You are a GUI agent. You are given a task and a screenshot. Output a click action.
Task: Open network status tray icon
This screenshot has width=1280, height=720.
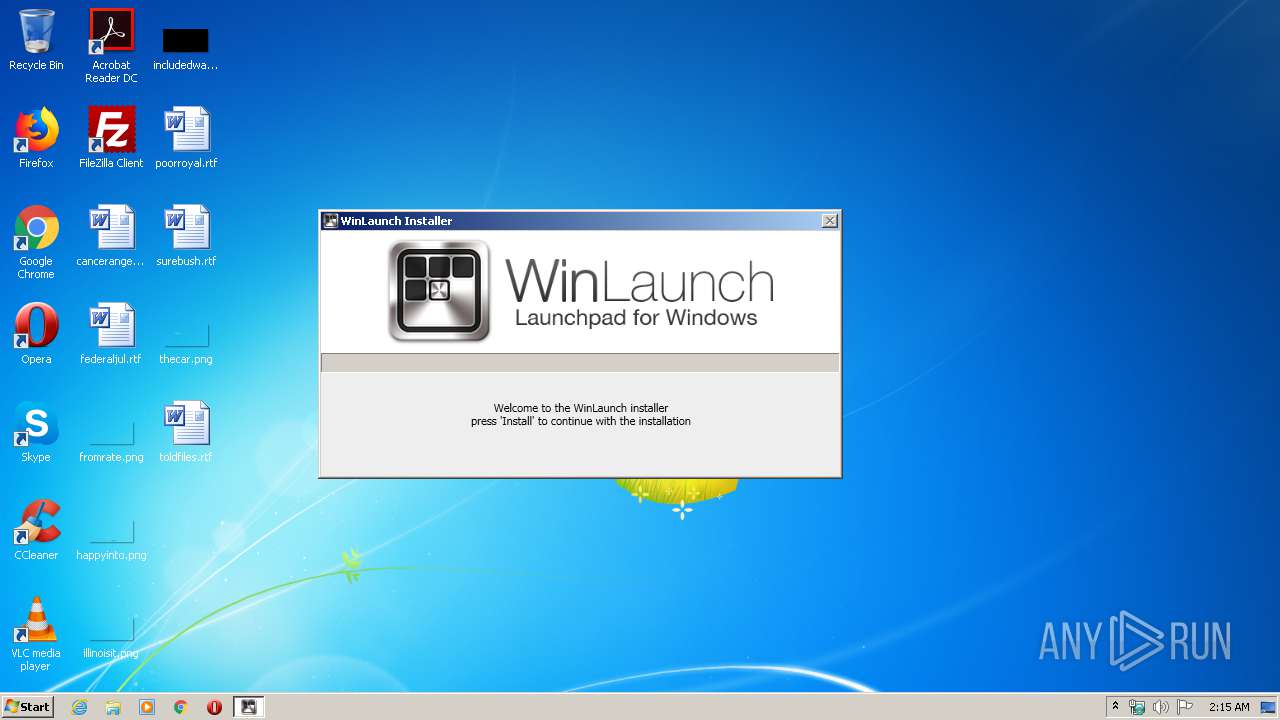click(x=1137, y=707)
